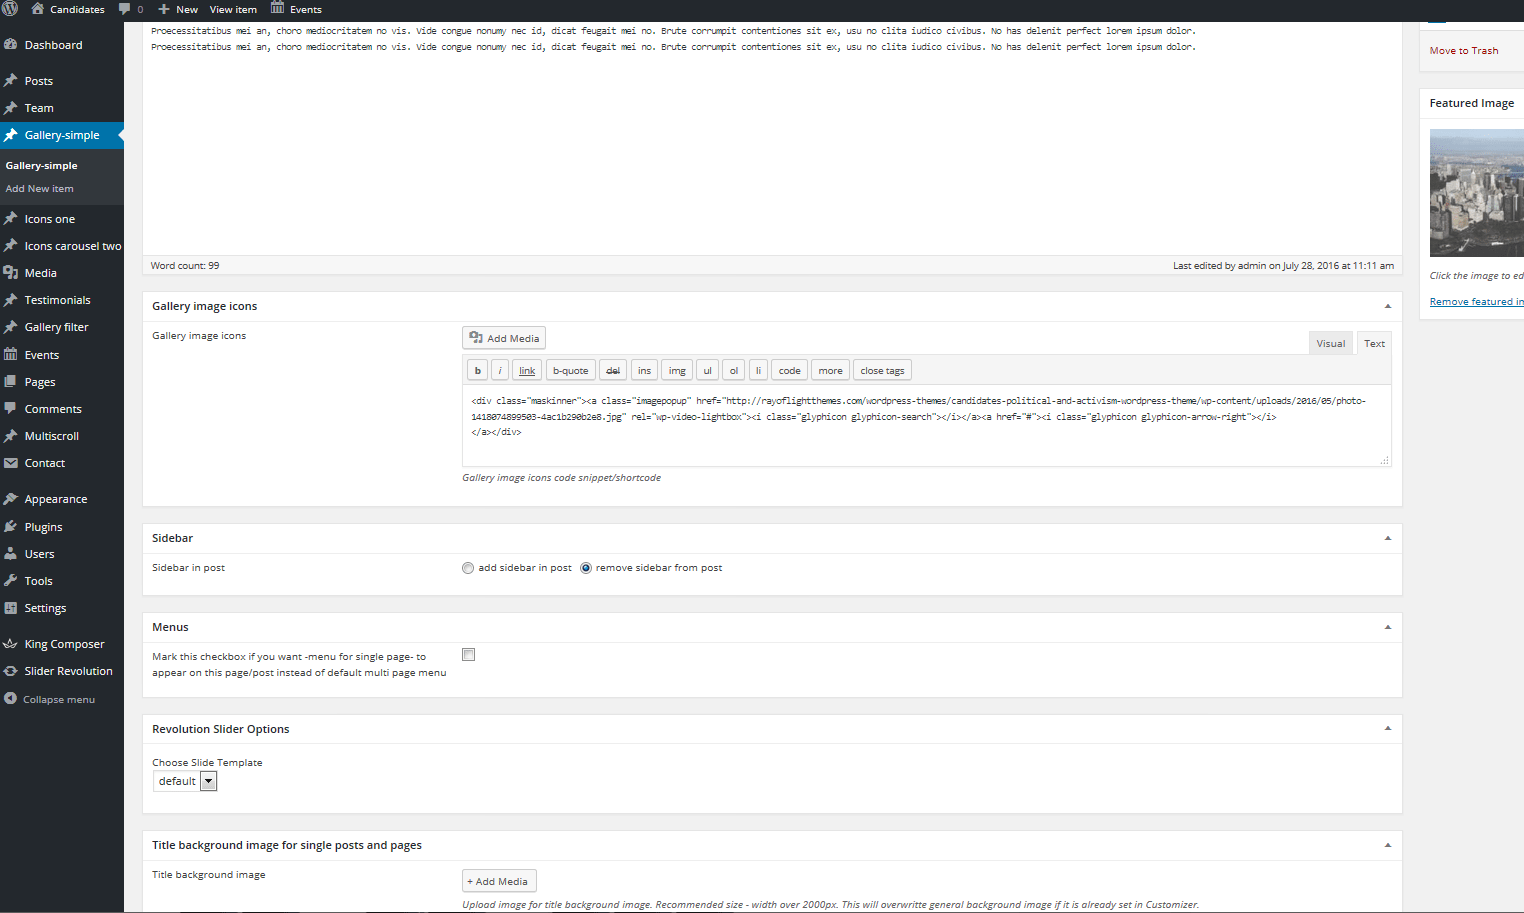Image resolution: width=1524 pixels, height=913 pixels.
Task: Collapse the Gallery image icons panel
Action: (x=1387, y=307)
